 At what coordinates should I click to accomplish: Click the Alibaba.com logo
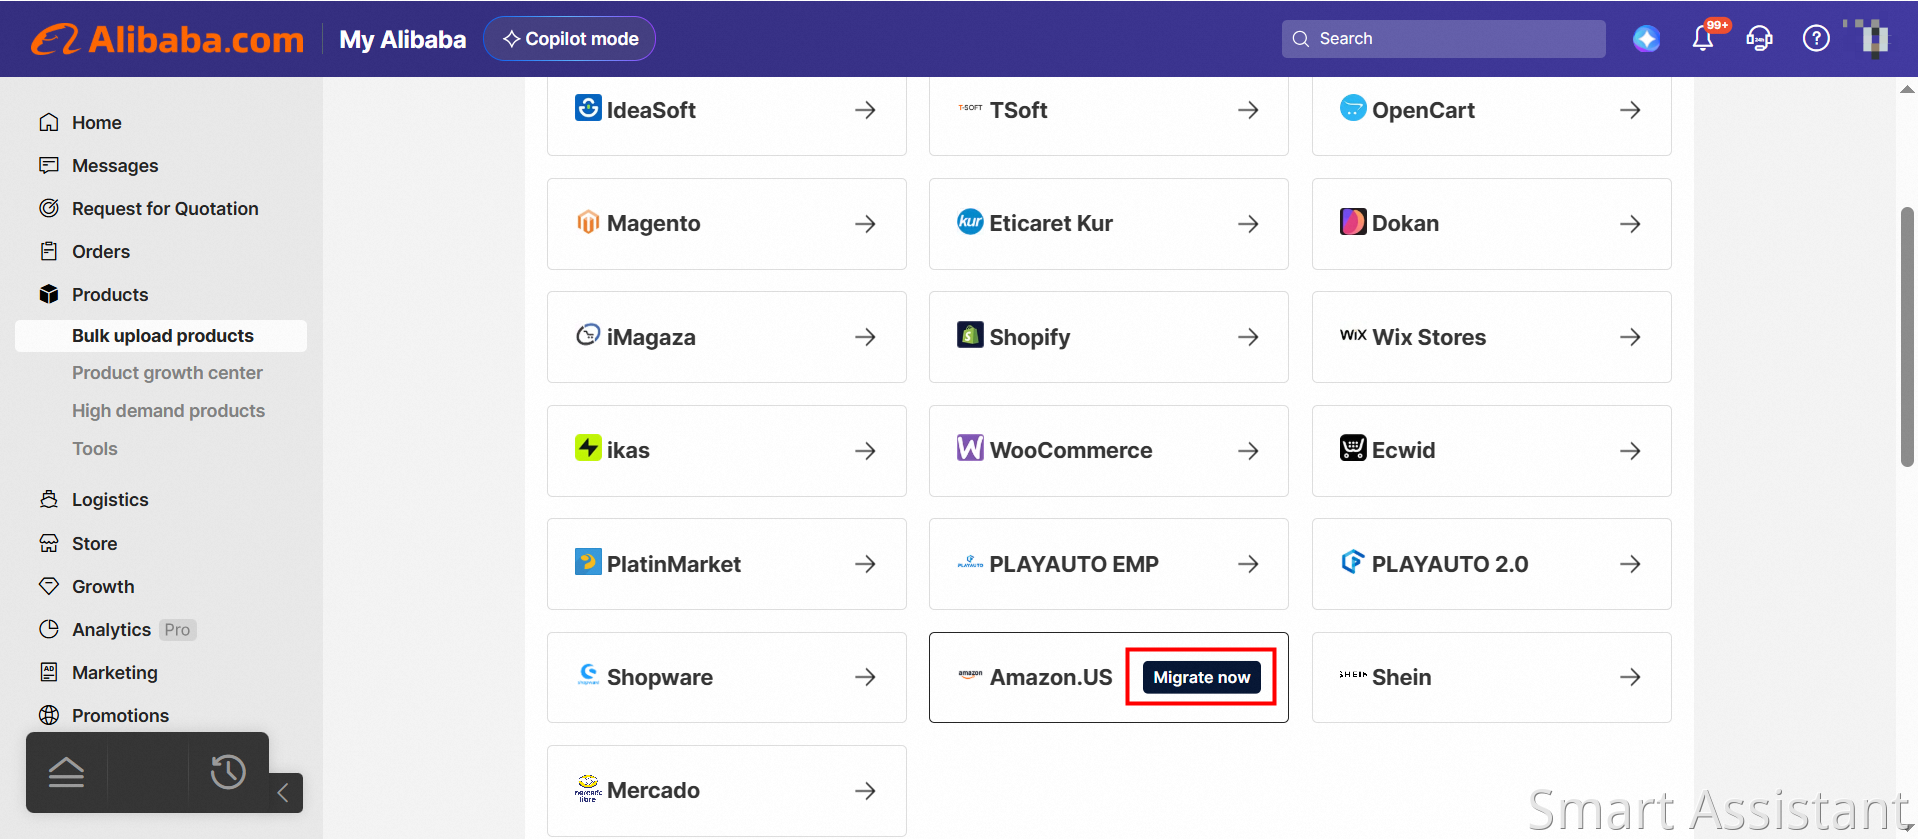[x=167, y=39]
